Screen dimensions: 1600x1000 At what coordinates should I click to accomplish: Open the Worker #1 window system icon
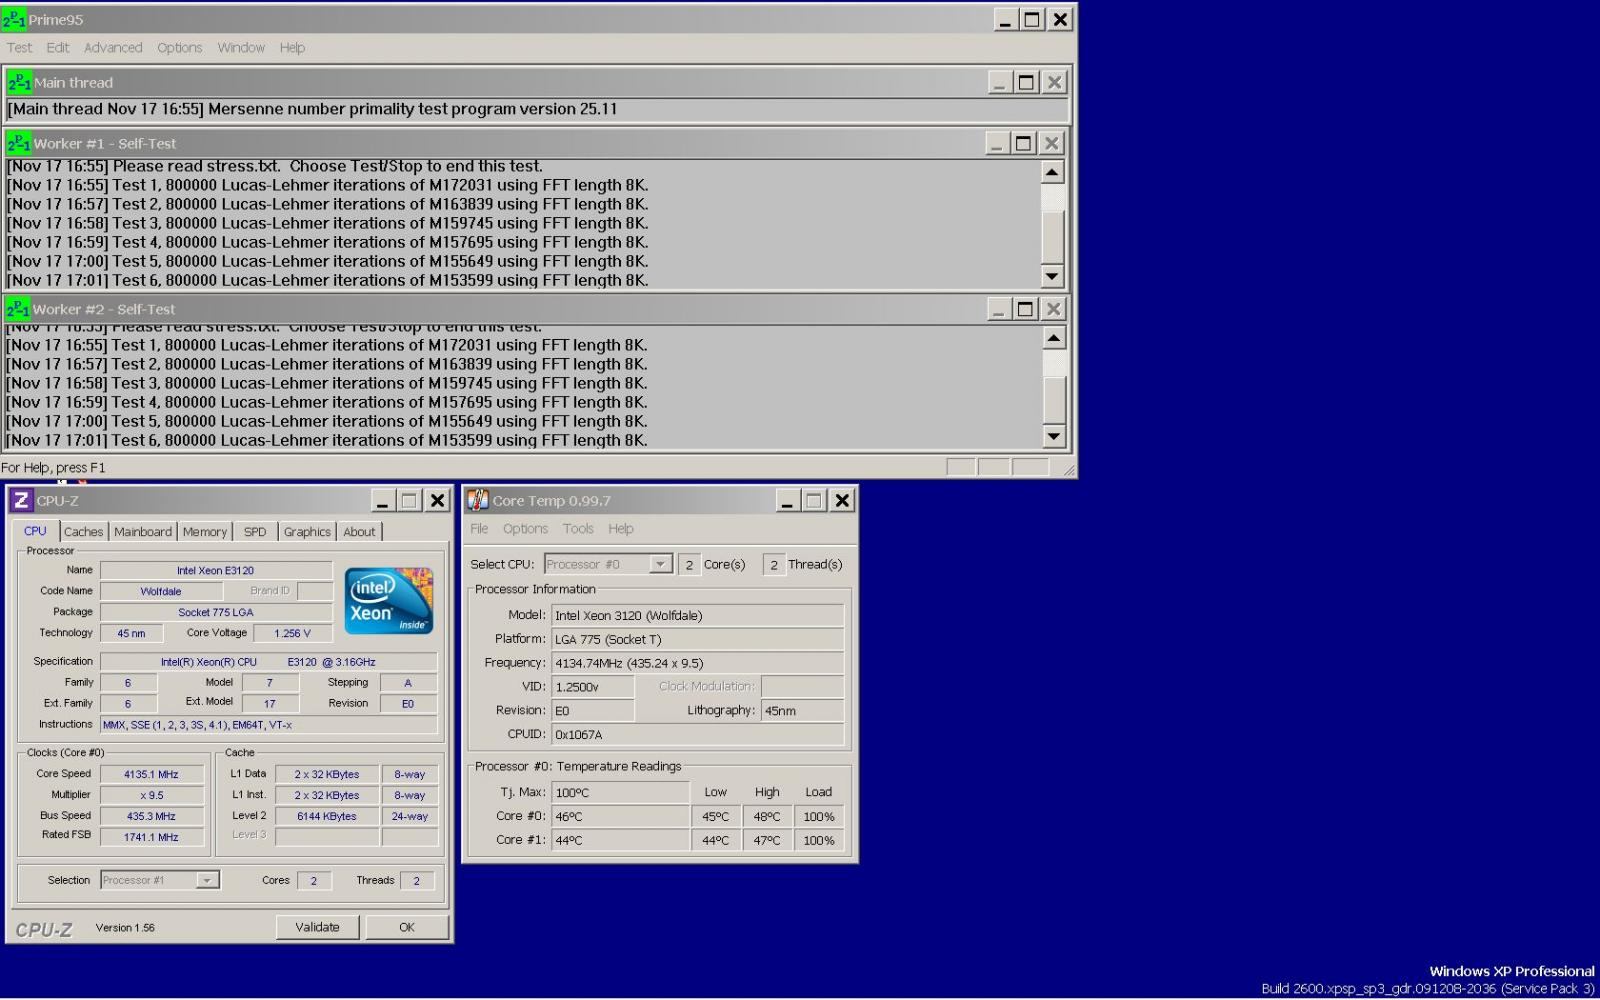click(x=19, y=143)
